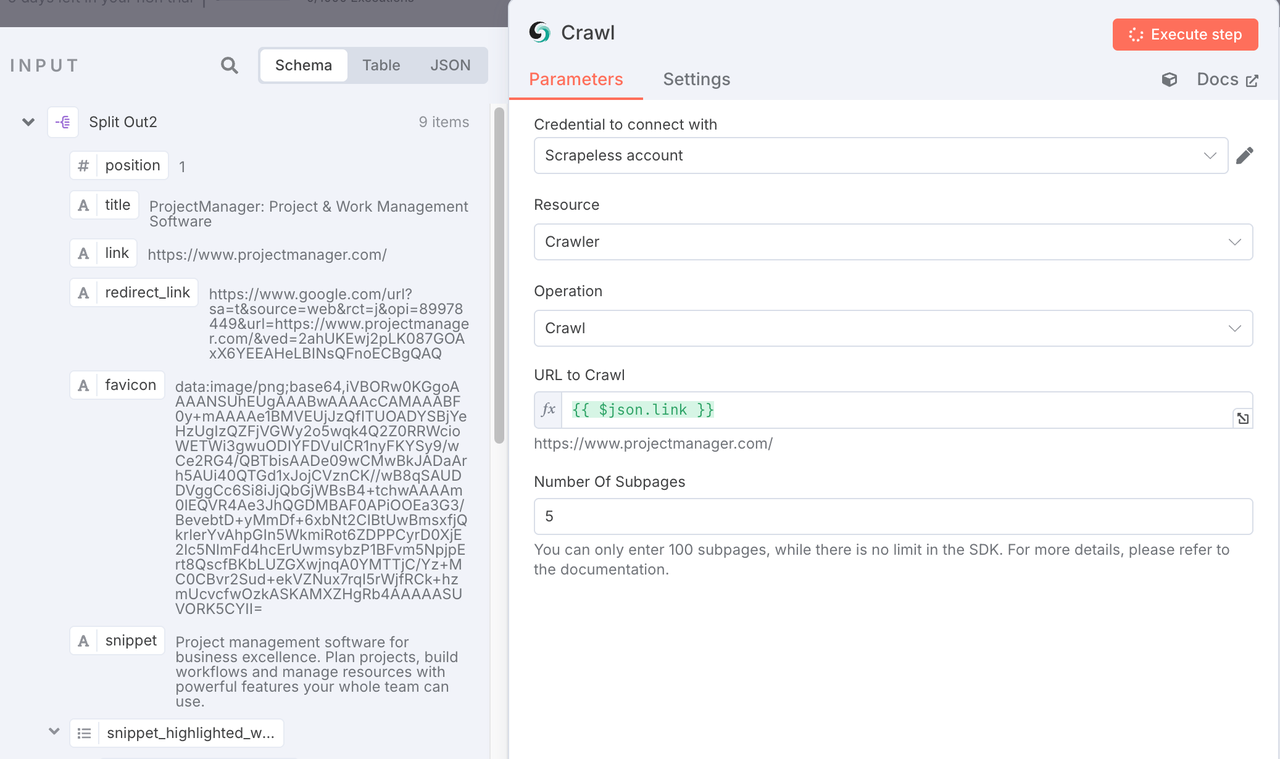Click the Number Of Subpages input field
The width and height of the screenshot is (1280, 759).
pos(893,516)
